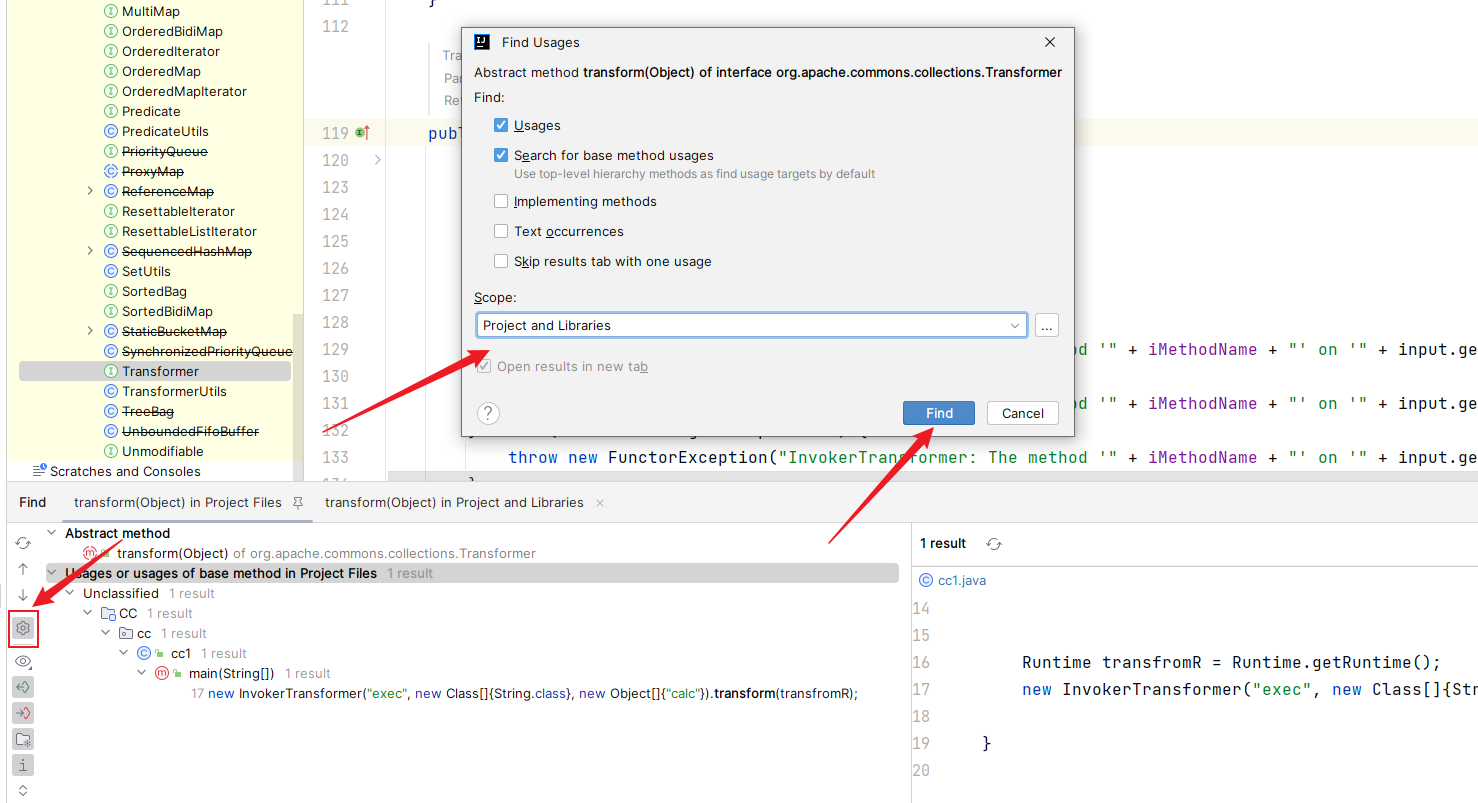Select Scratches and Consoles tree item
Viewport: 1478px width, 803px height.
point(125,471)
